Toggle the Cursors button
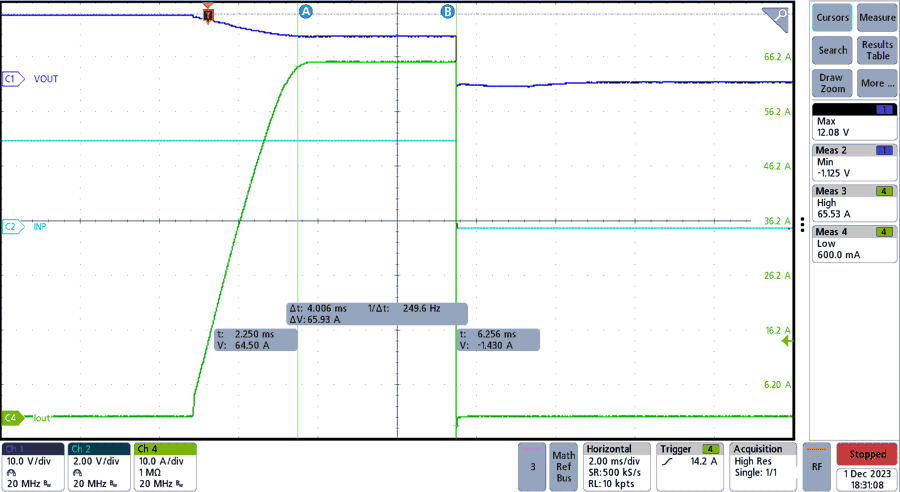 pyautogui.click(x=832, y=18)
